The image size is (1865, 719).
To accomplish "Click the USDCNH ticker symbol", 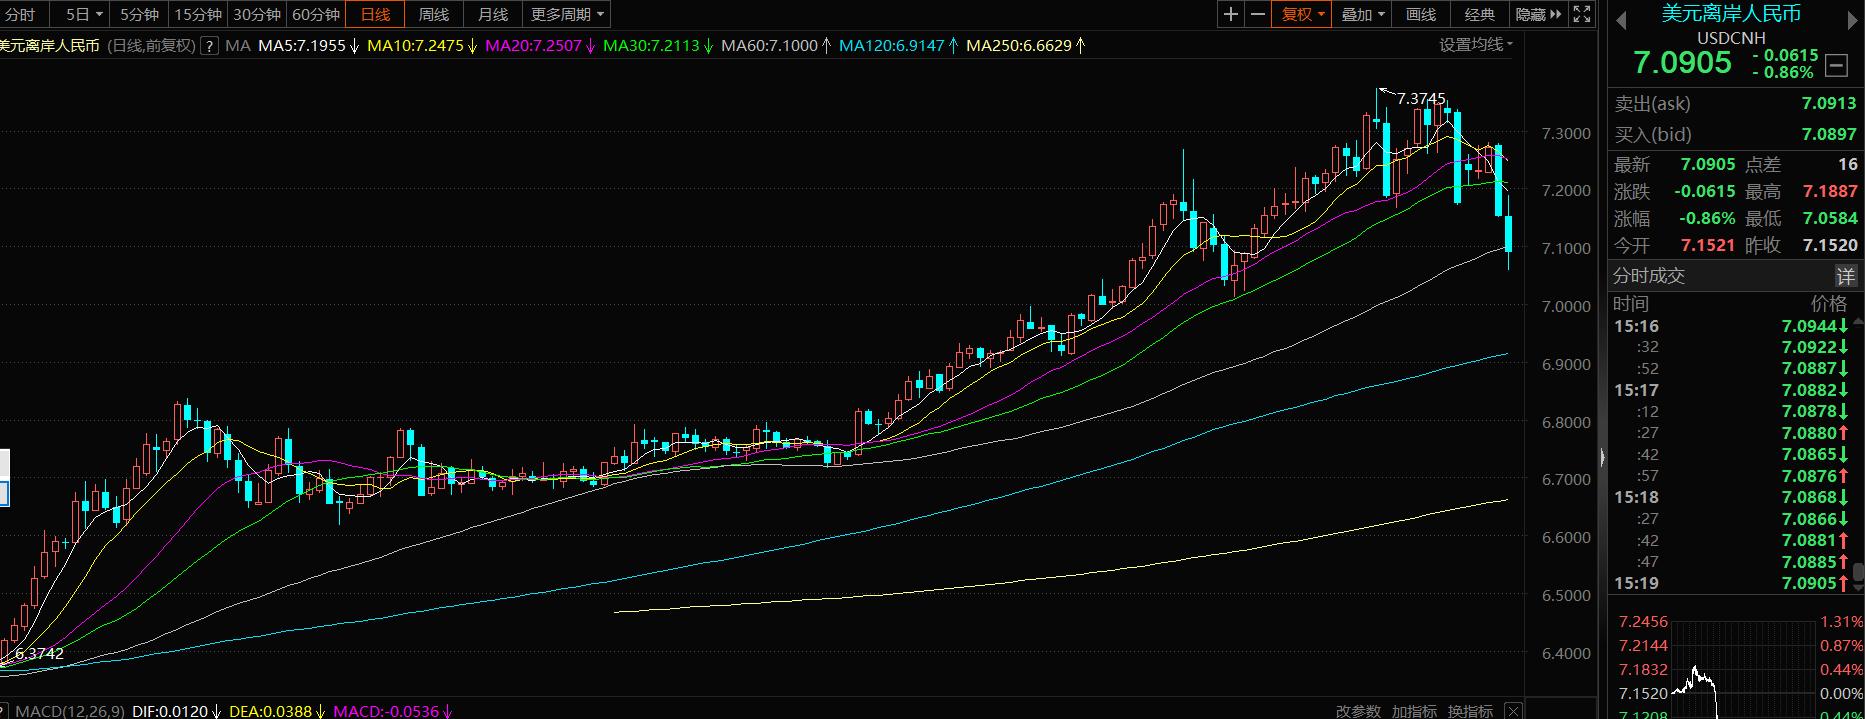I will click(x=1731, y=38).
